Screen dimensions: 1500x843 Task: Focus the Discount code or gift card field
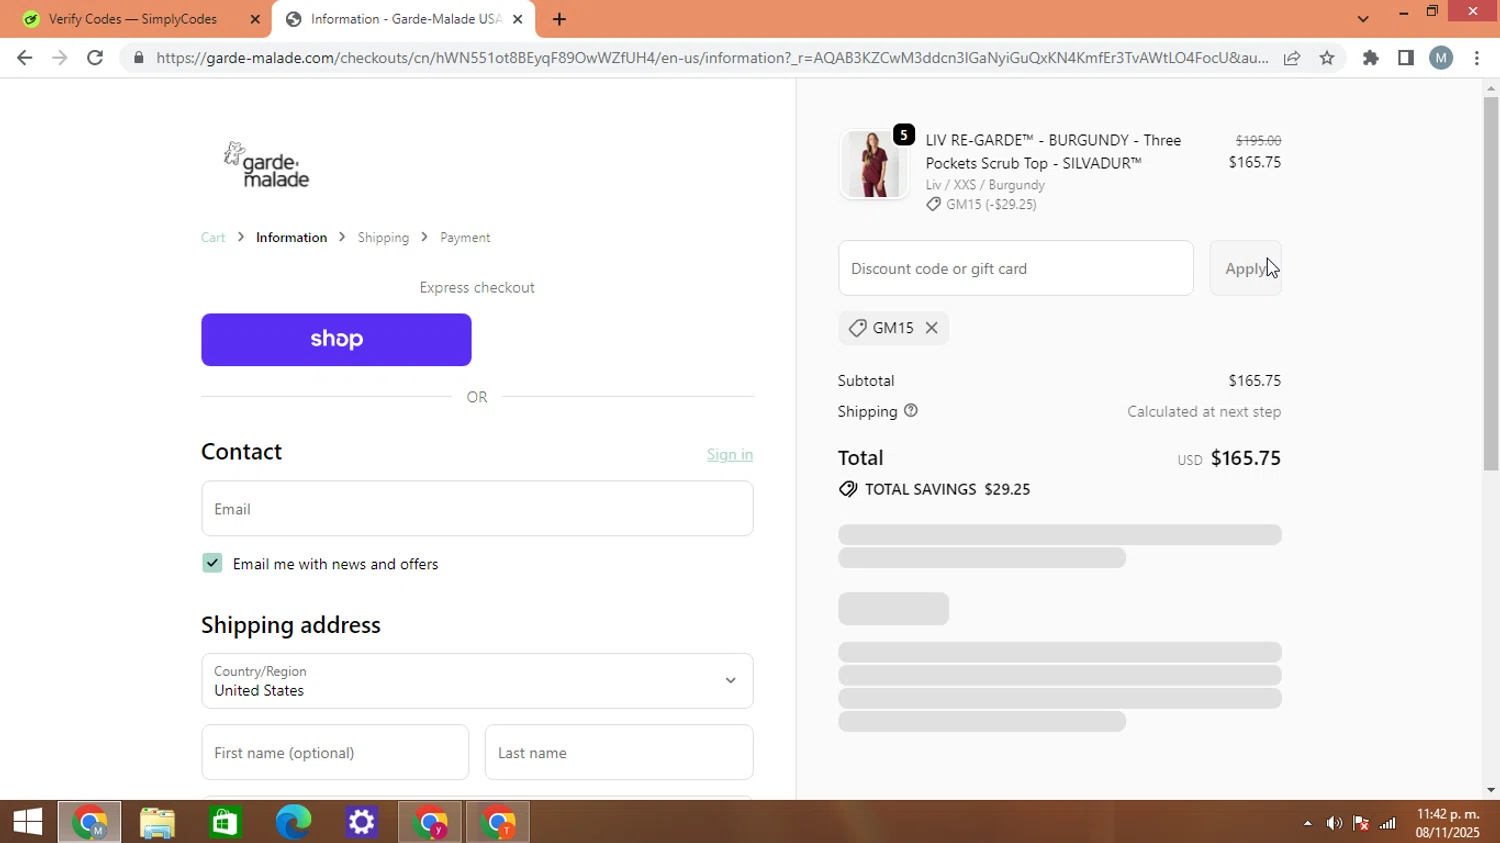(1016, 268)
